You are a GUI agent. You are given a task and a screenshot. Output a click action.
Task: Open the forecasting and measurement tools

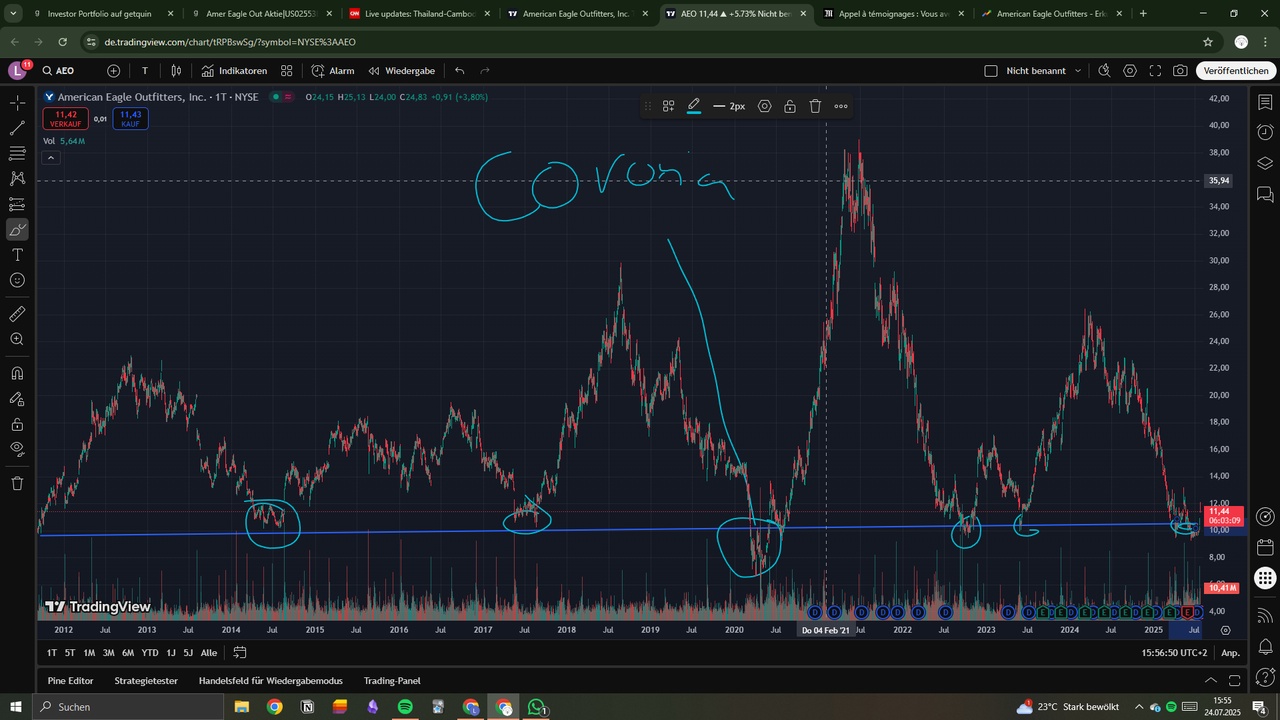click(x=17, y=204)
